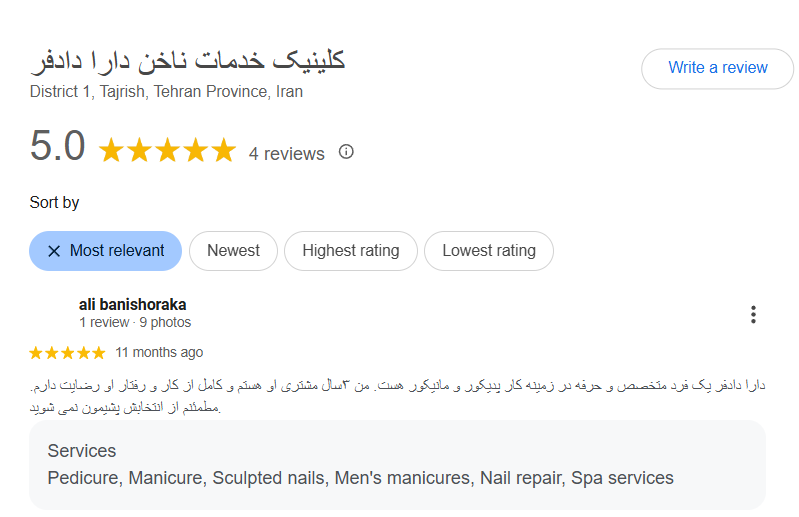This screenshot has height=517, width=799.
Task: Click the Pedicure, Manicure services list
Action: coord(360,478)
